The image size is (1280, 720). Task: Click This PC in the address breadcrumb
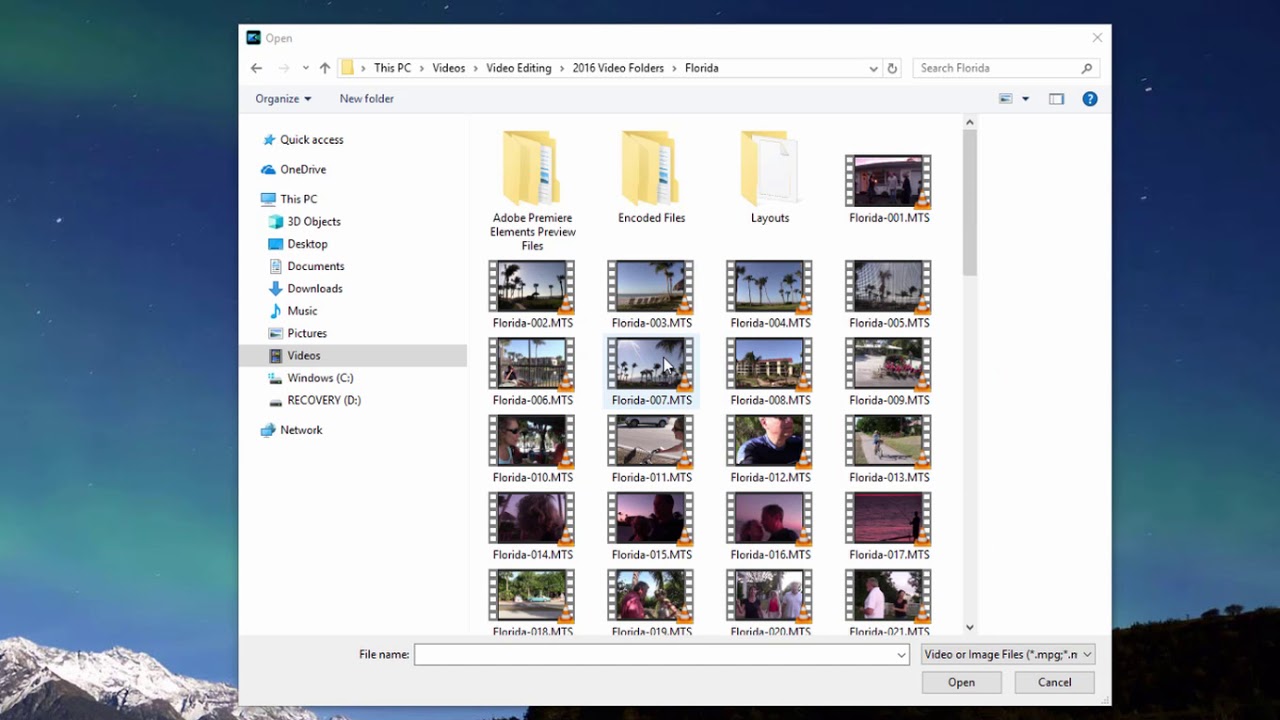click(x=392, y=68)
